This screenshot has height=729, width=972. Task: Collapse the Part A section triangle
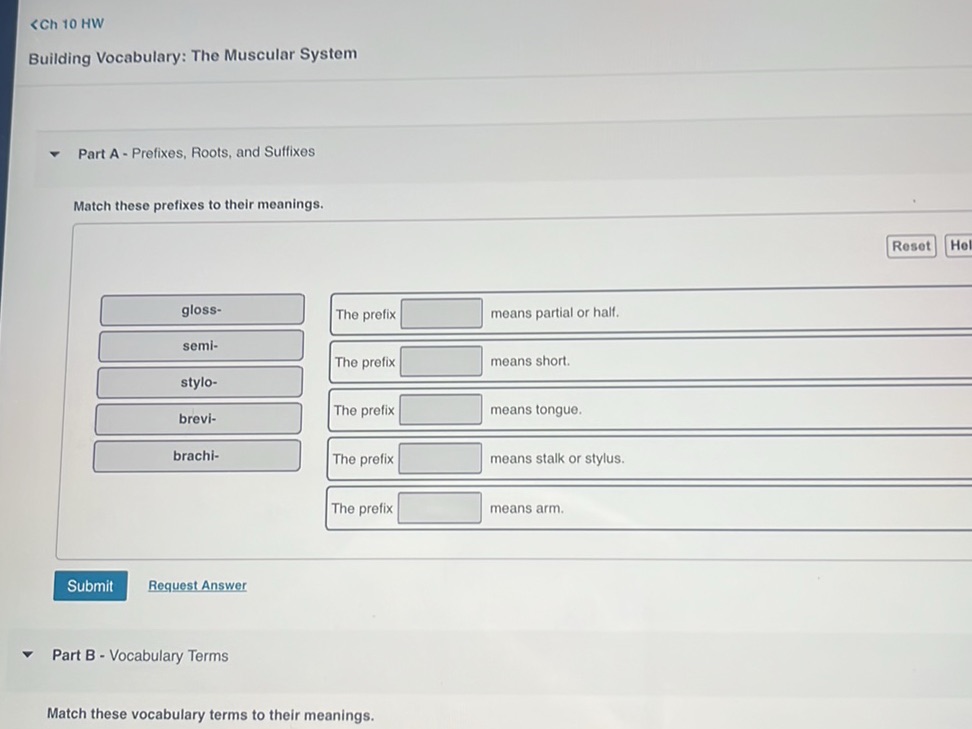(x=58, y=155)
